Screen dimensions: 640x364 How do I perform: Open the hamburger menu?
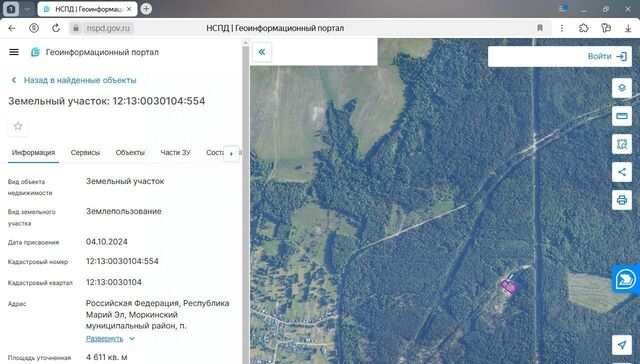[14, 52]
